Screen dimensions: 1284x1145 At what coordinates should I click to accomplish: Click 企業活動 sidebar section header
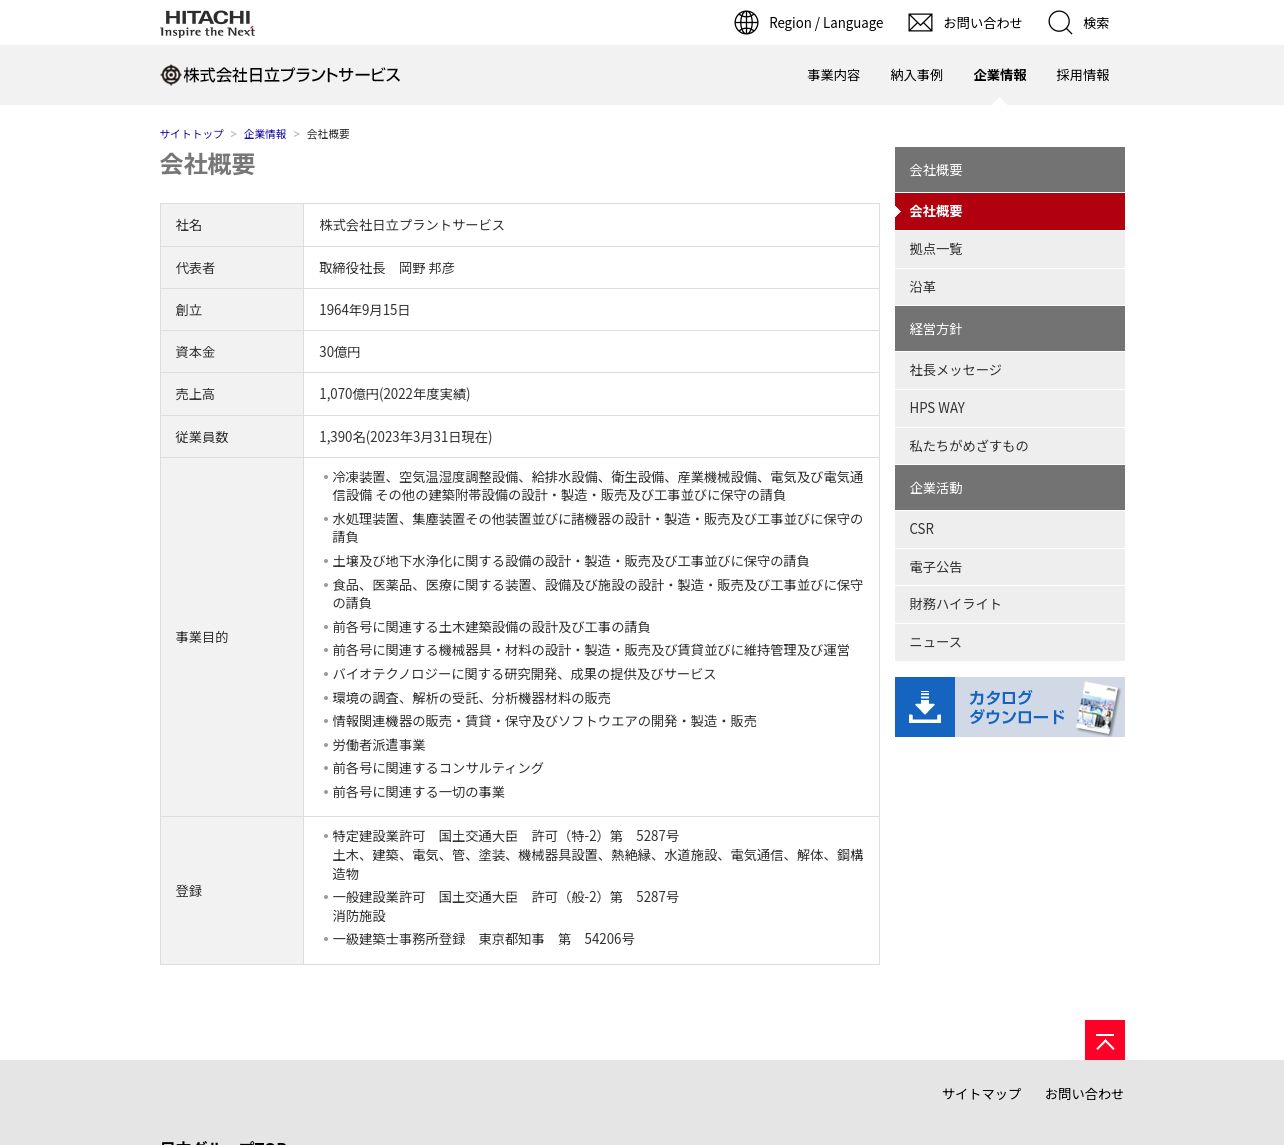(1010, 487)
